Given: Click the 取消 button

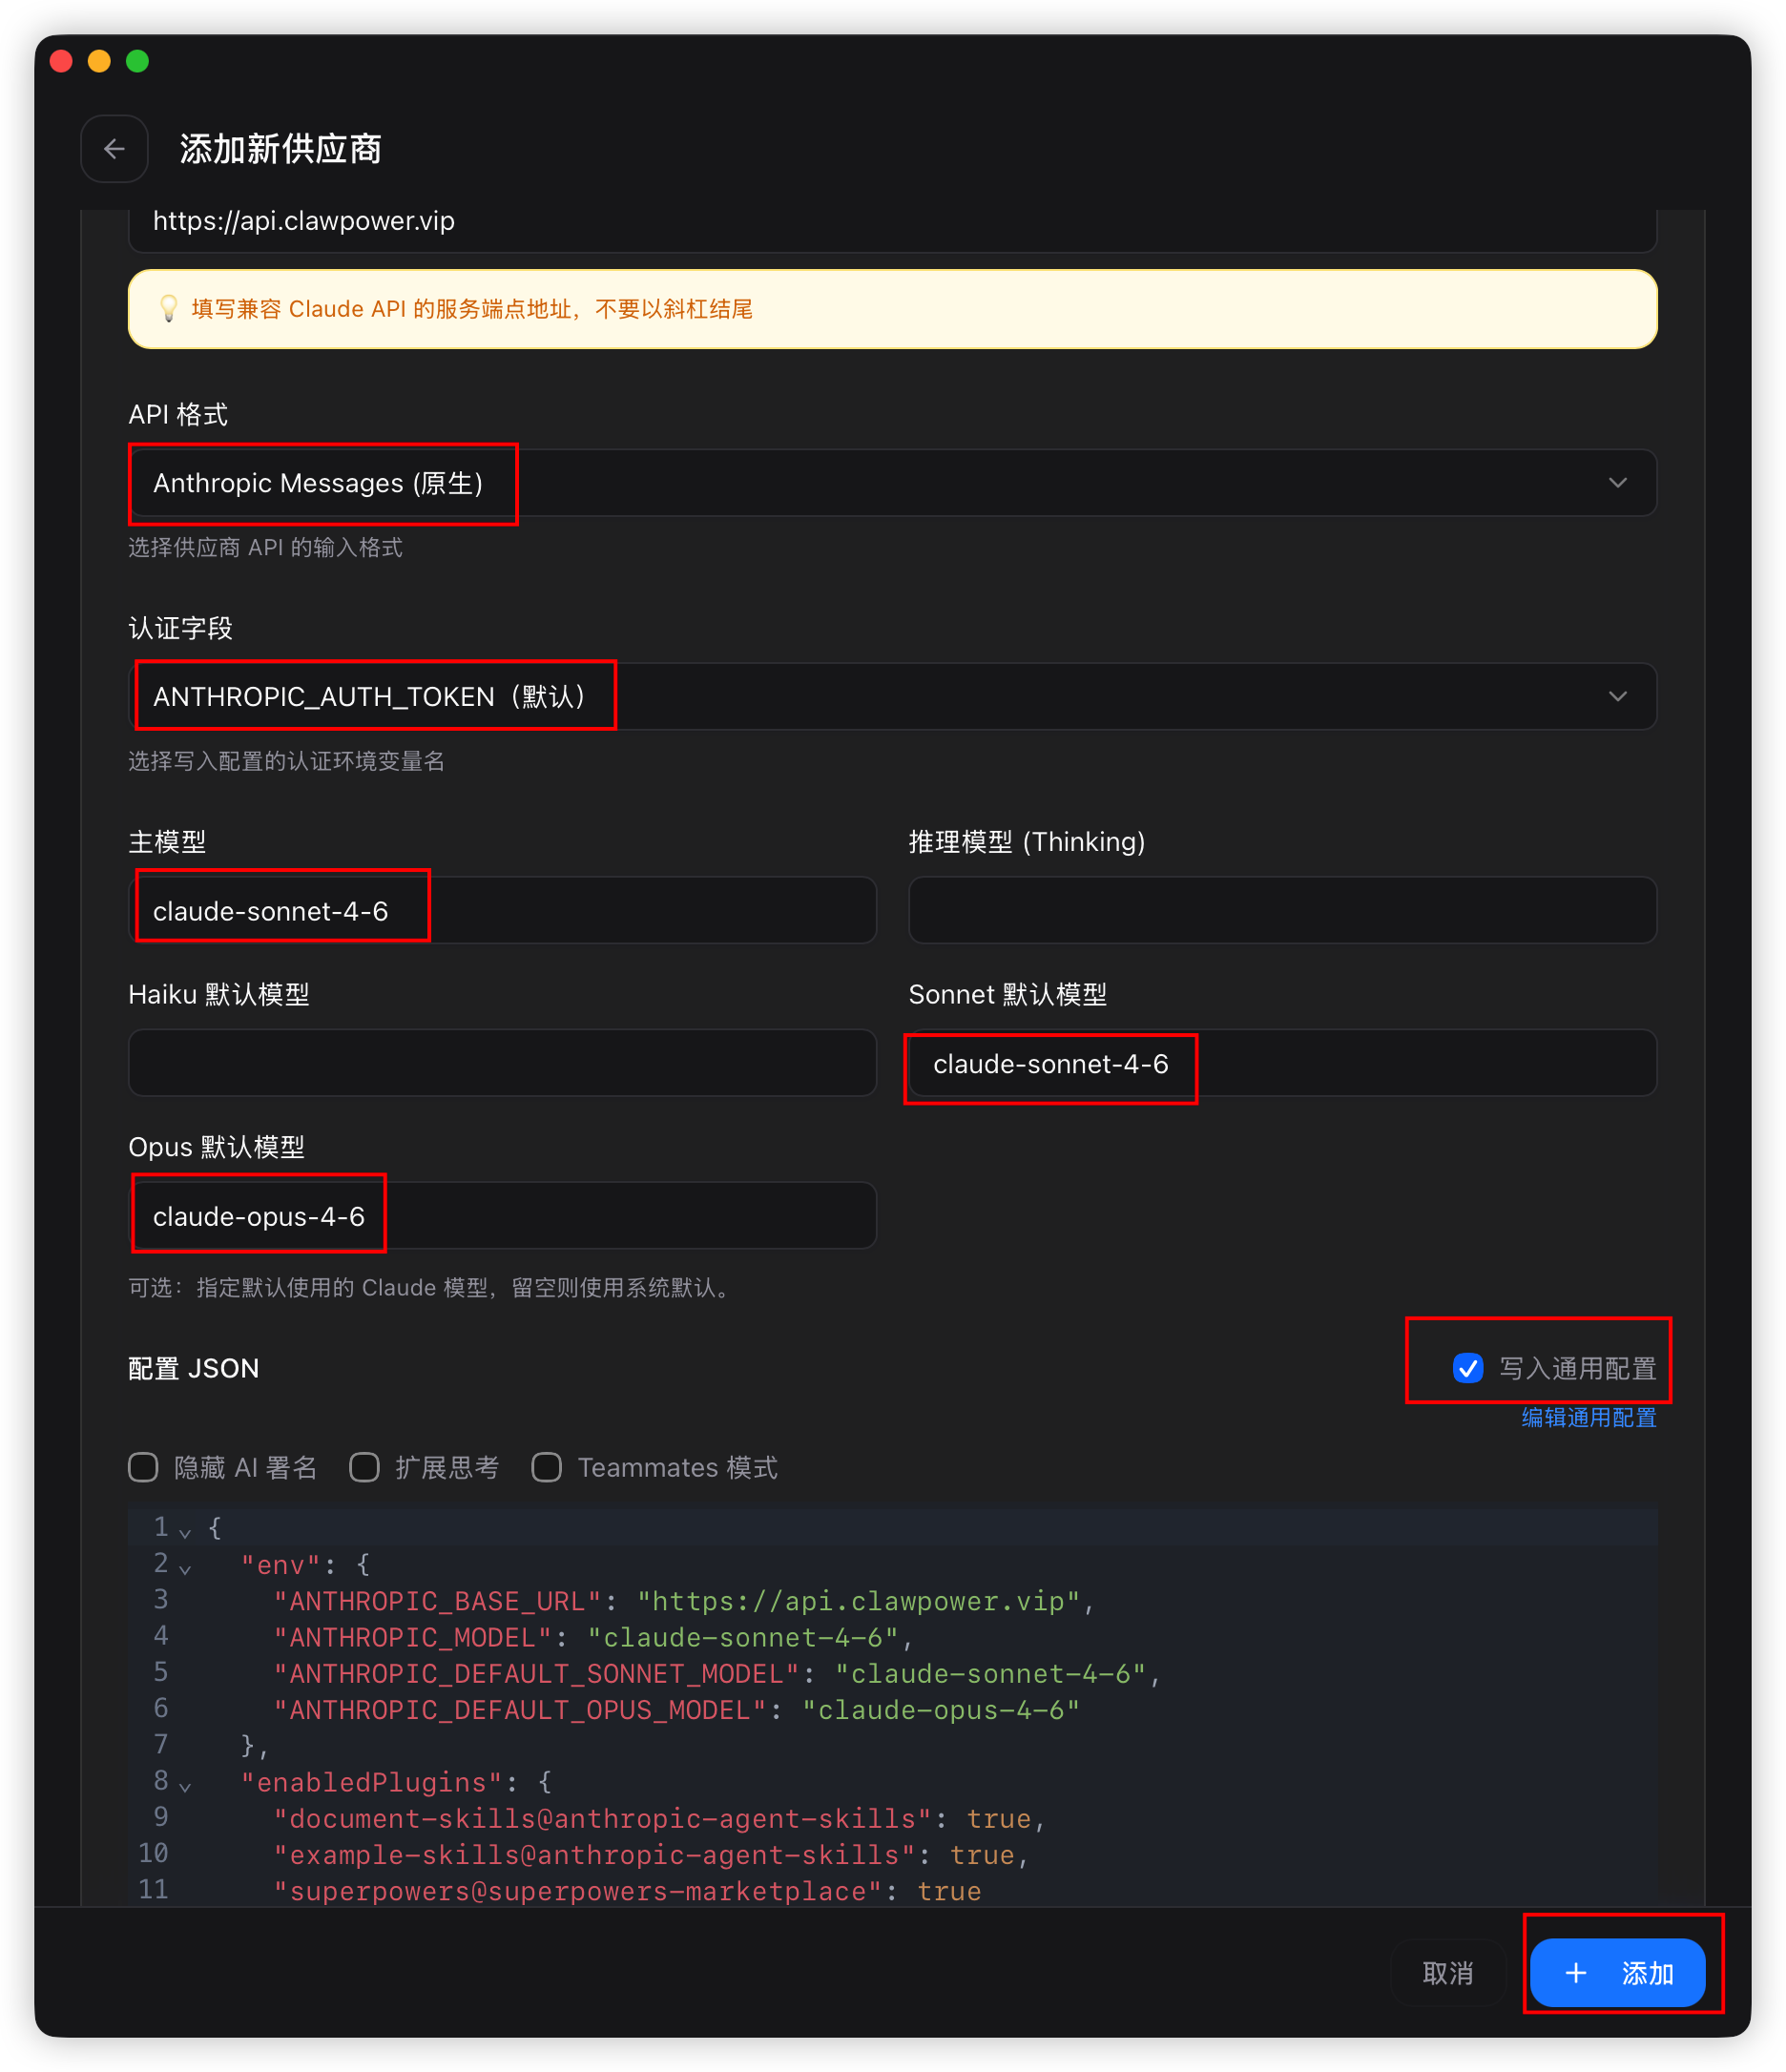Looking at the screenshot, I should pos(1447,1972).
